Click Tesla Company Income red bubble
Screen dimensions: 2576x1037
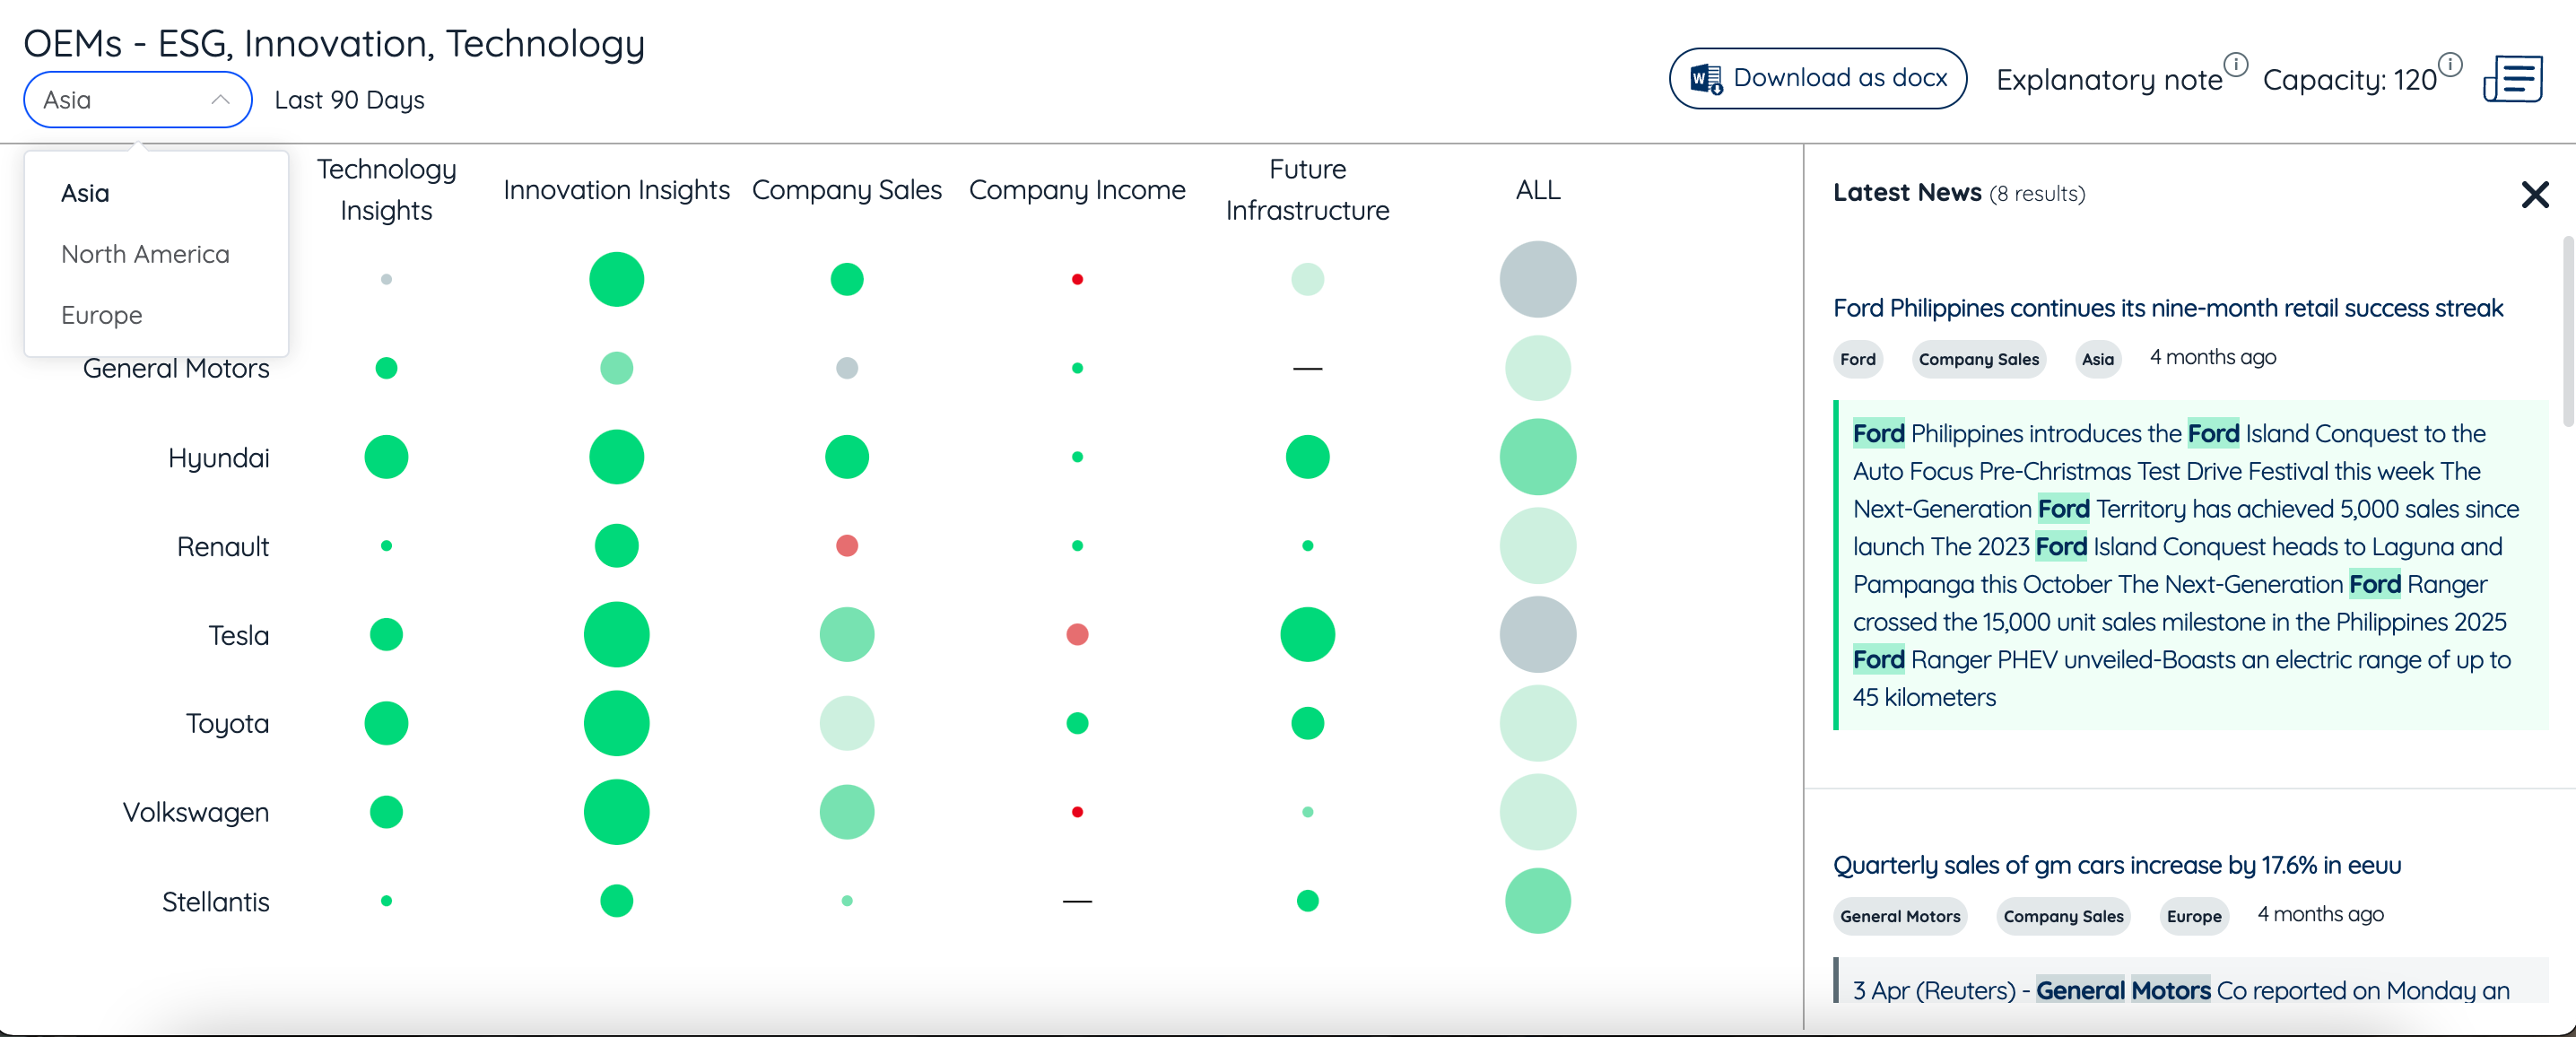pyautogui.click(x=1076, y=635)
